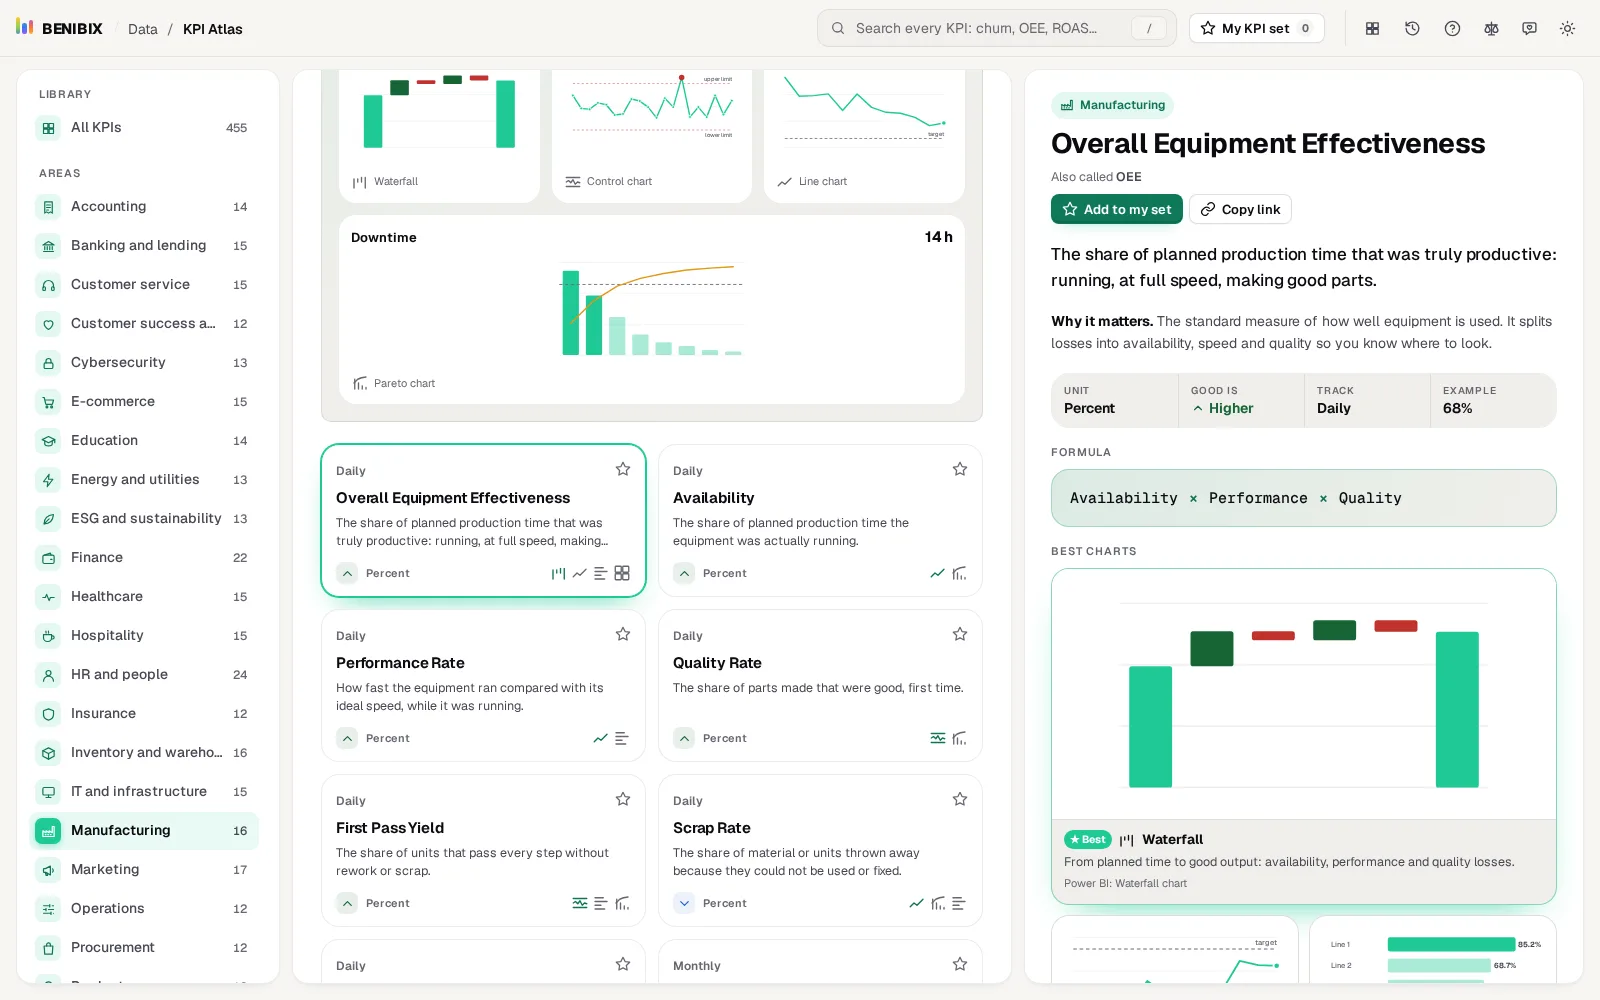This screenshot has width=1600, height=1000.
Task: Click bar list icon on Overall Equipment Effectiveness card
Action: coord(600,573)
